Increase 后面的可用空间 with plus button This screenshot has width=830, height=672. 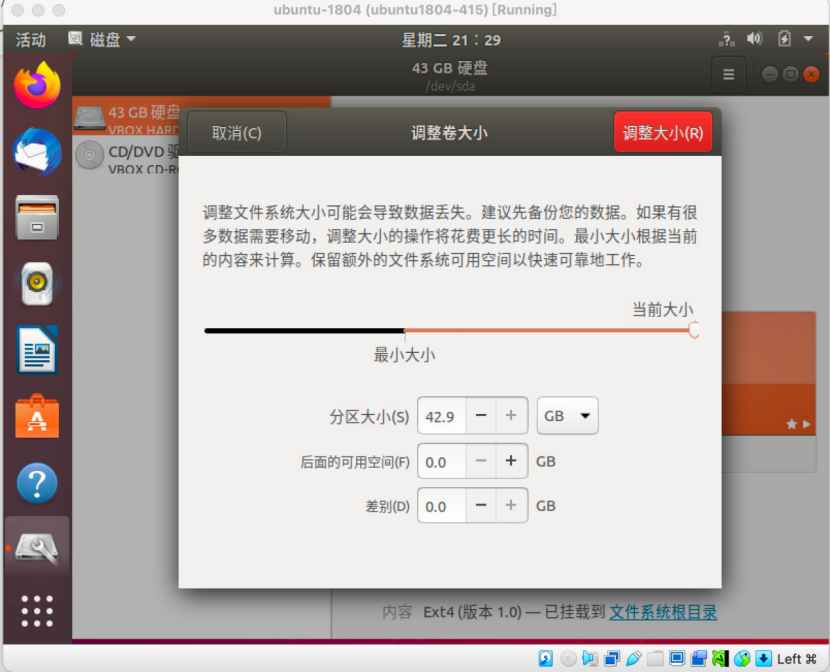(x=511, y=461)
